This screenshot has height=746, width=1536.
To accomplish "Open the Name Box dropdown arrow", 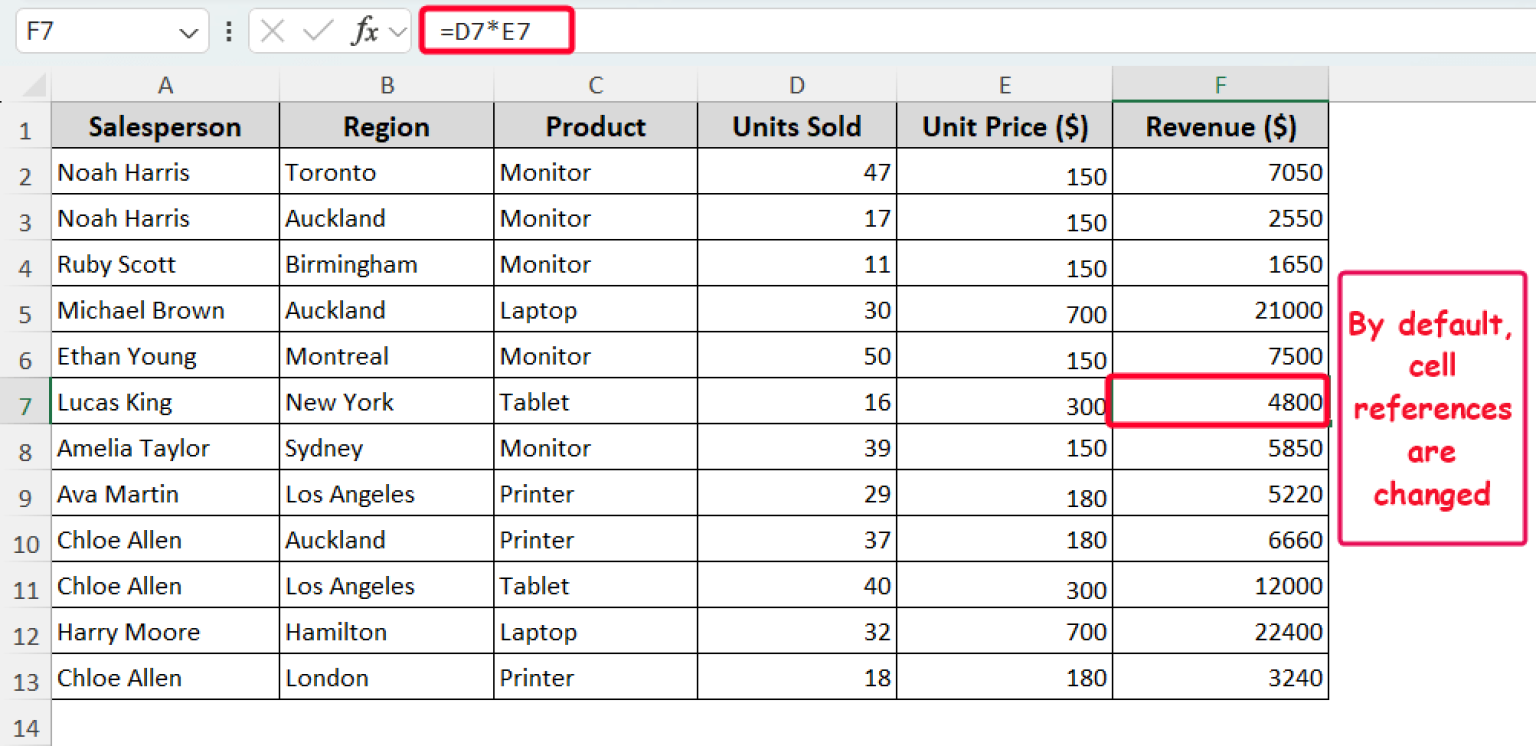I will 190,30.
